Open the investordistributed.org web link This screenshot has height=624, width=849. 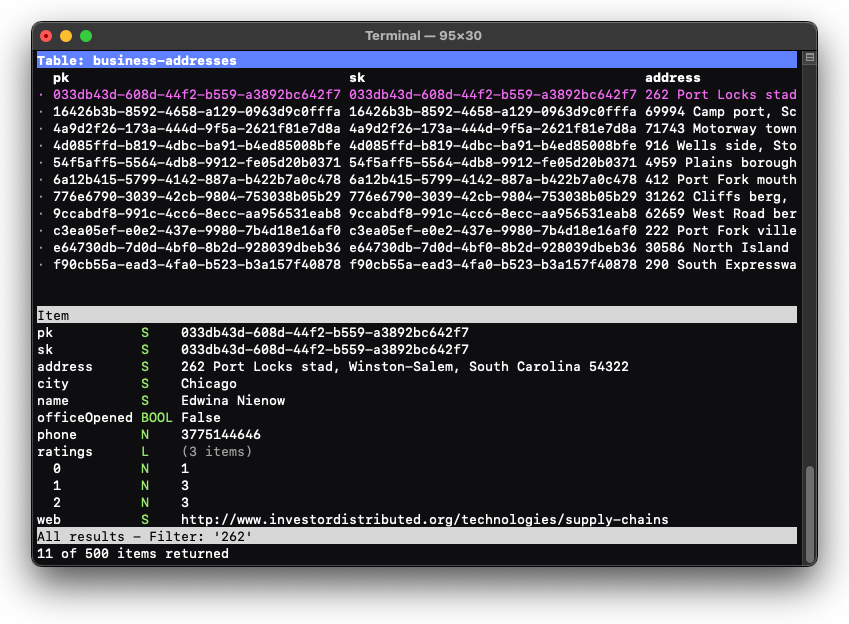pyautogui.click(x=424, y=520)
